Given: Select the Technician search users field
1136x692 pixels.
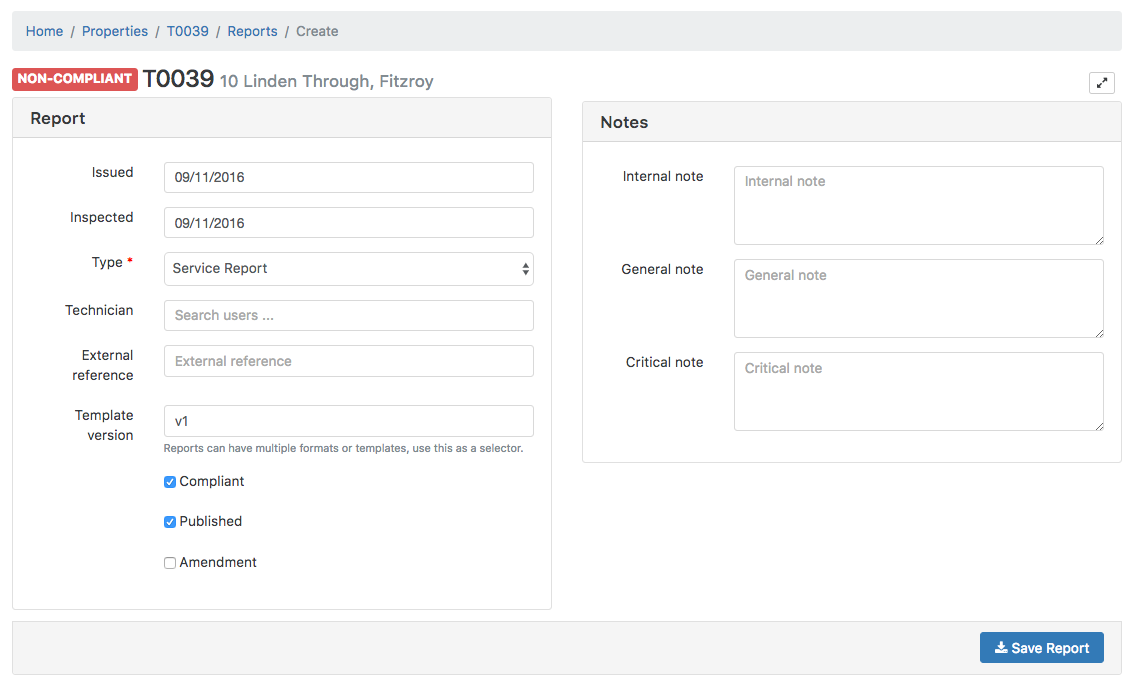Looking at the screenshot, I should pyautogui.click(x=348, y=315).
